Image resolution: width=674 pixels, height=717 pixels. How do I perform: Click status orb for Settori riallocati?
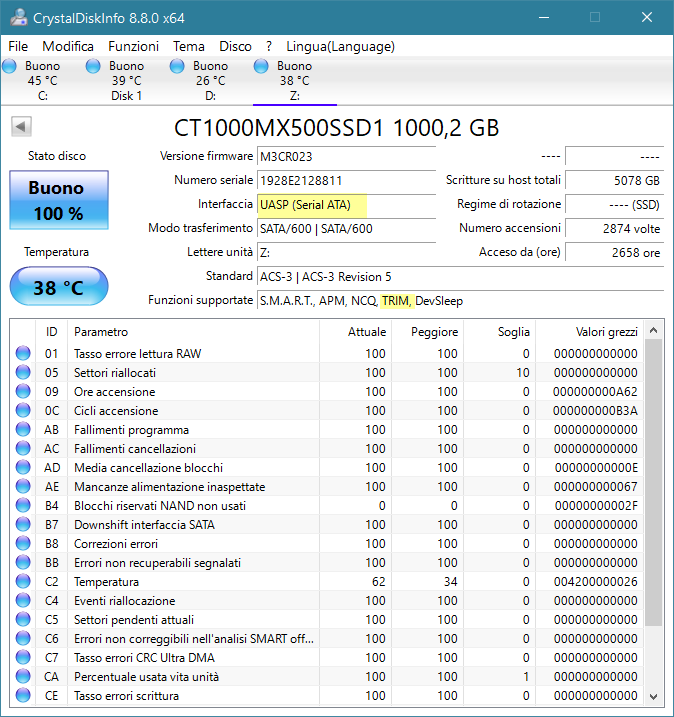click(x=23, y=373)
